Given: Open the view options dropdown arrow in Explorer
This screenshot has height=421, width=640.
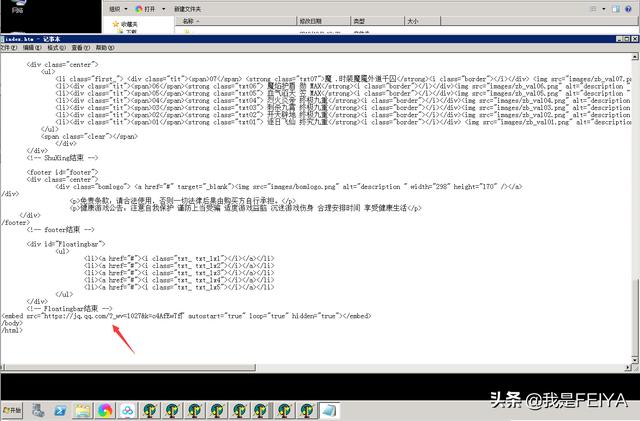Looking at the screenshot, I should [604, 9].
